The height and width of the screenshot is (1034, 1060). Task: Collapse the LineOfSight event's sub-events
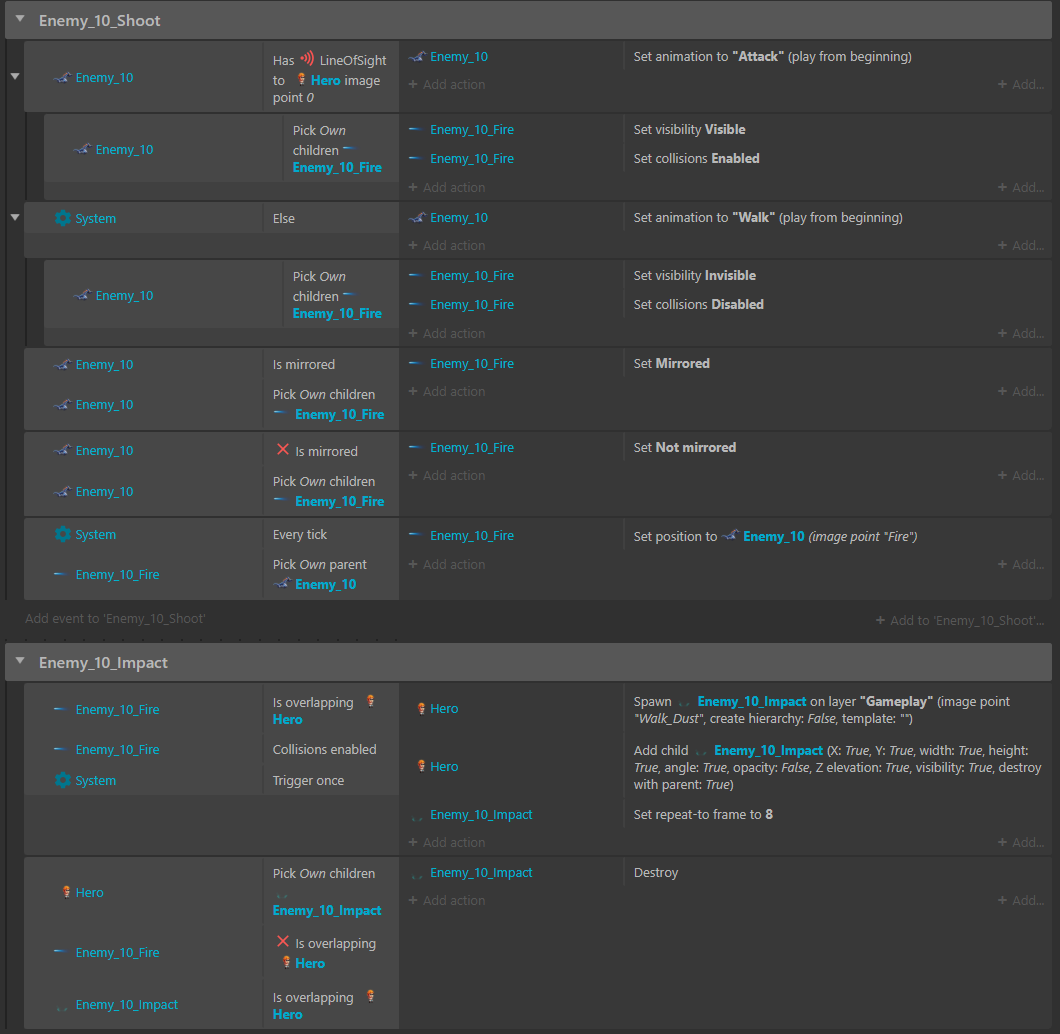point(15,77)
